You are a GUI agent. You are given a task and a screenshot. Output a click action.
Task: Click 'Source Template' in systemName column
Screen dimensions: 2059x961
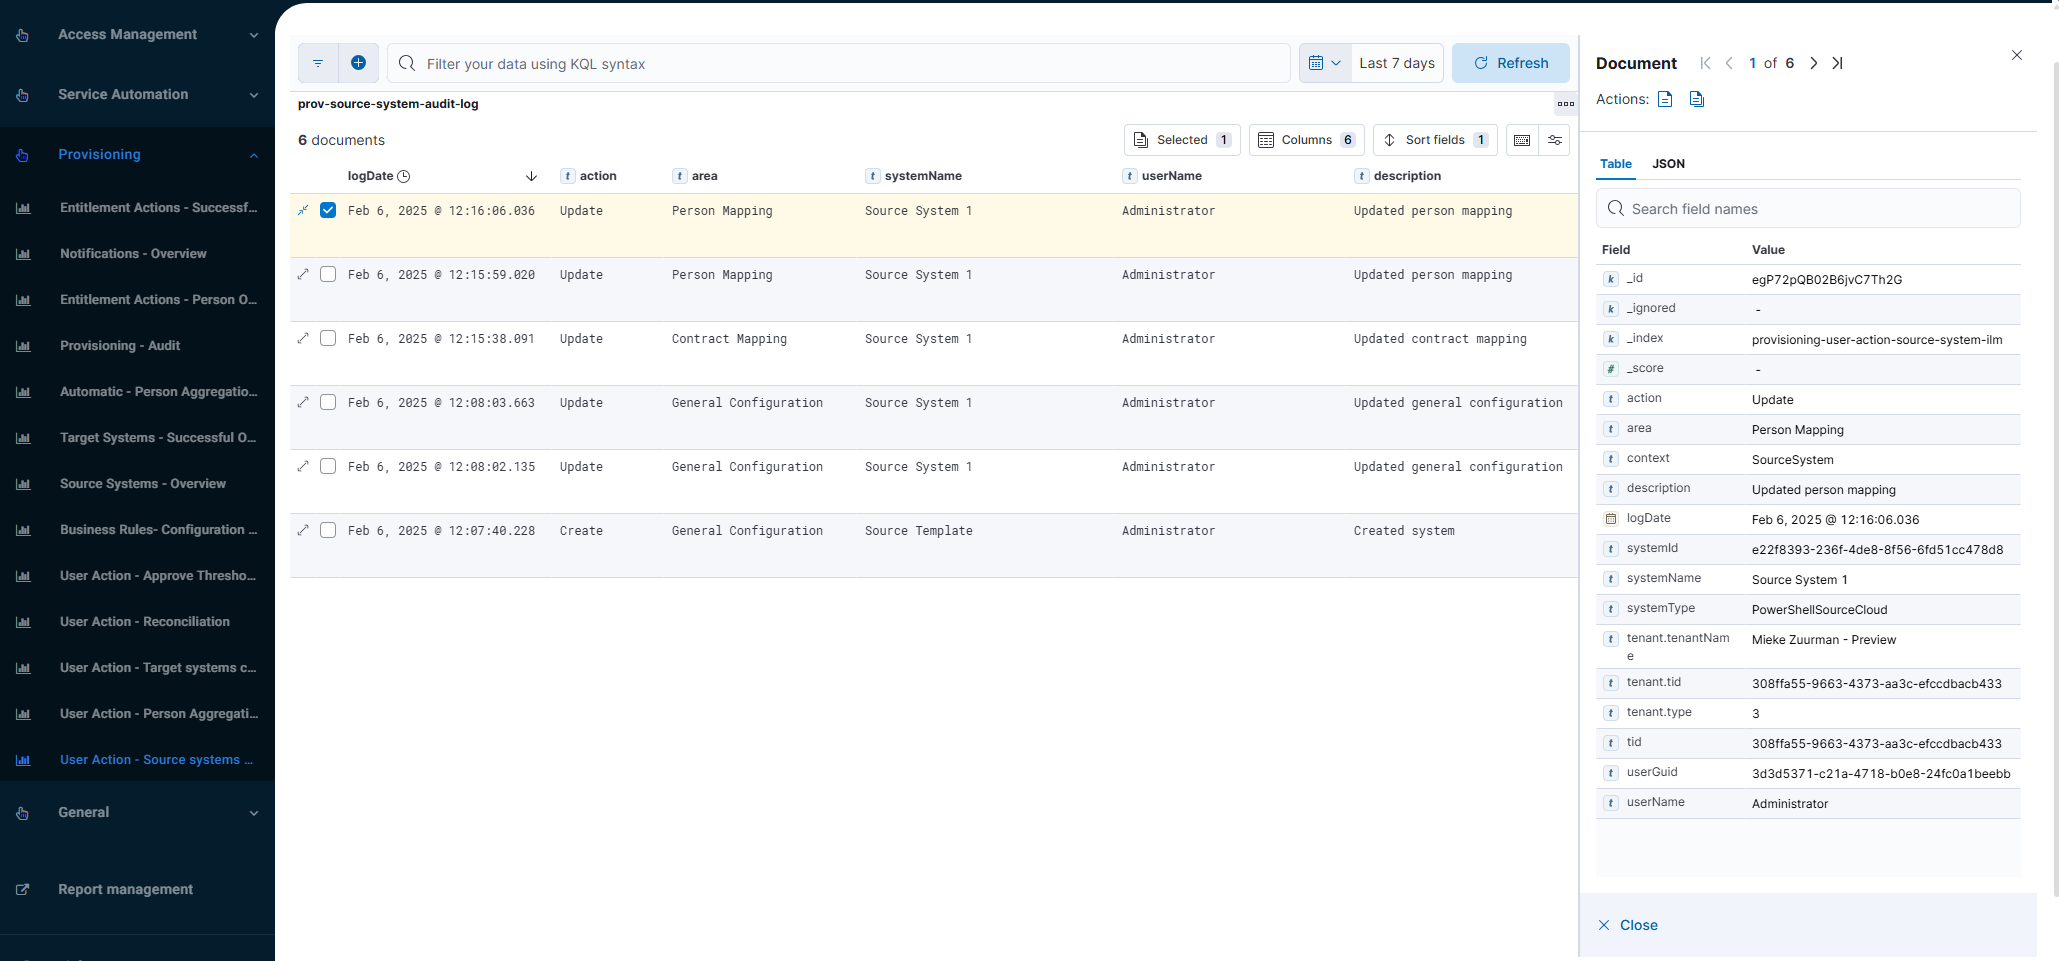coord(919,531)
